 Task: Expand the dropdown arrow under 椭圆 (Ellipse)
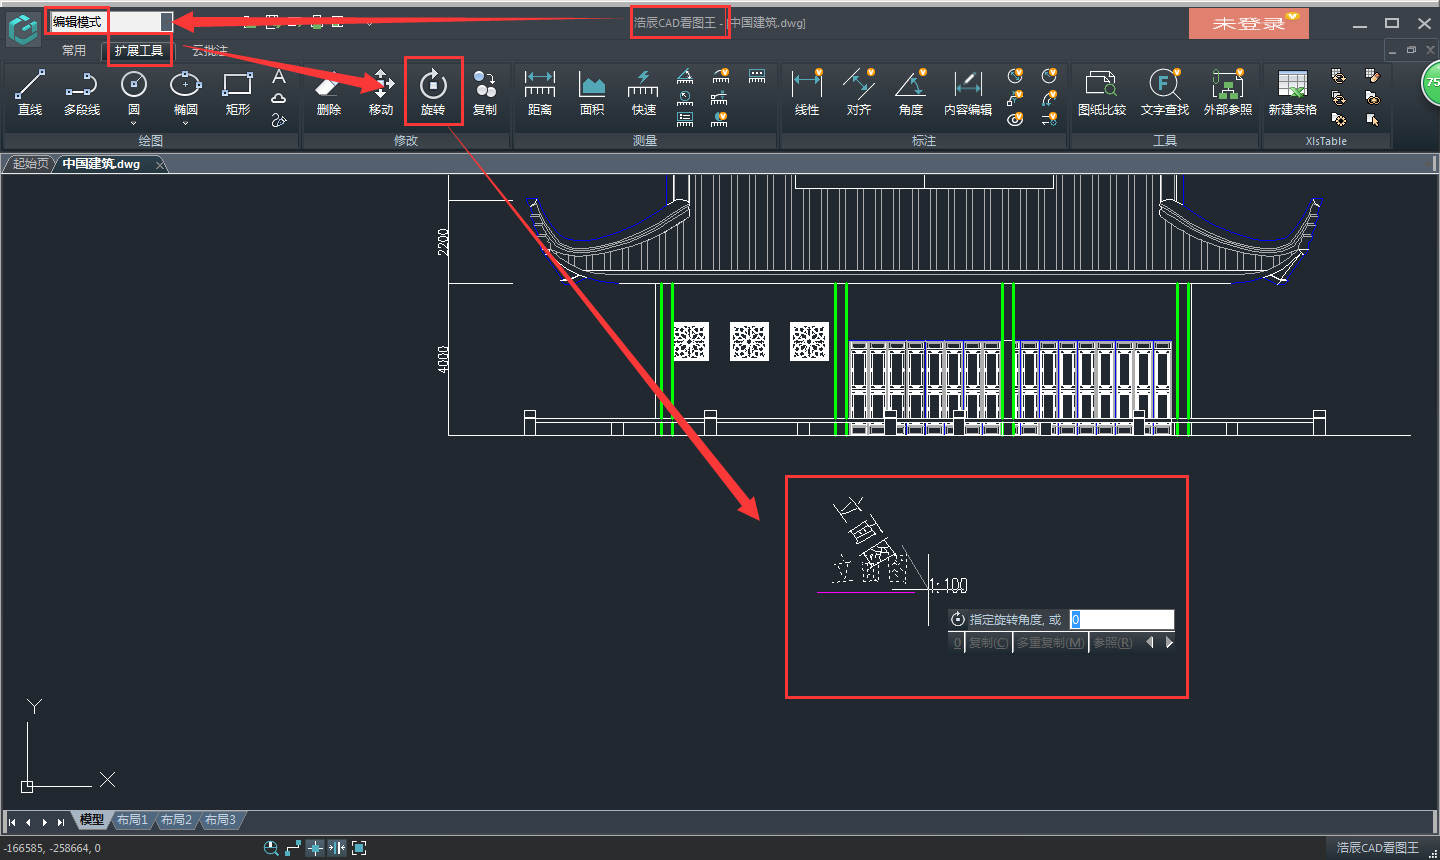pos(185,124)
